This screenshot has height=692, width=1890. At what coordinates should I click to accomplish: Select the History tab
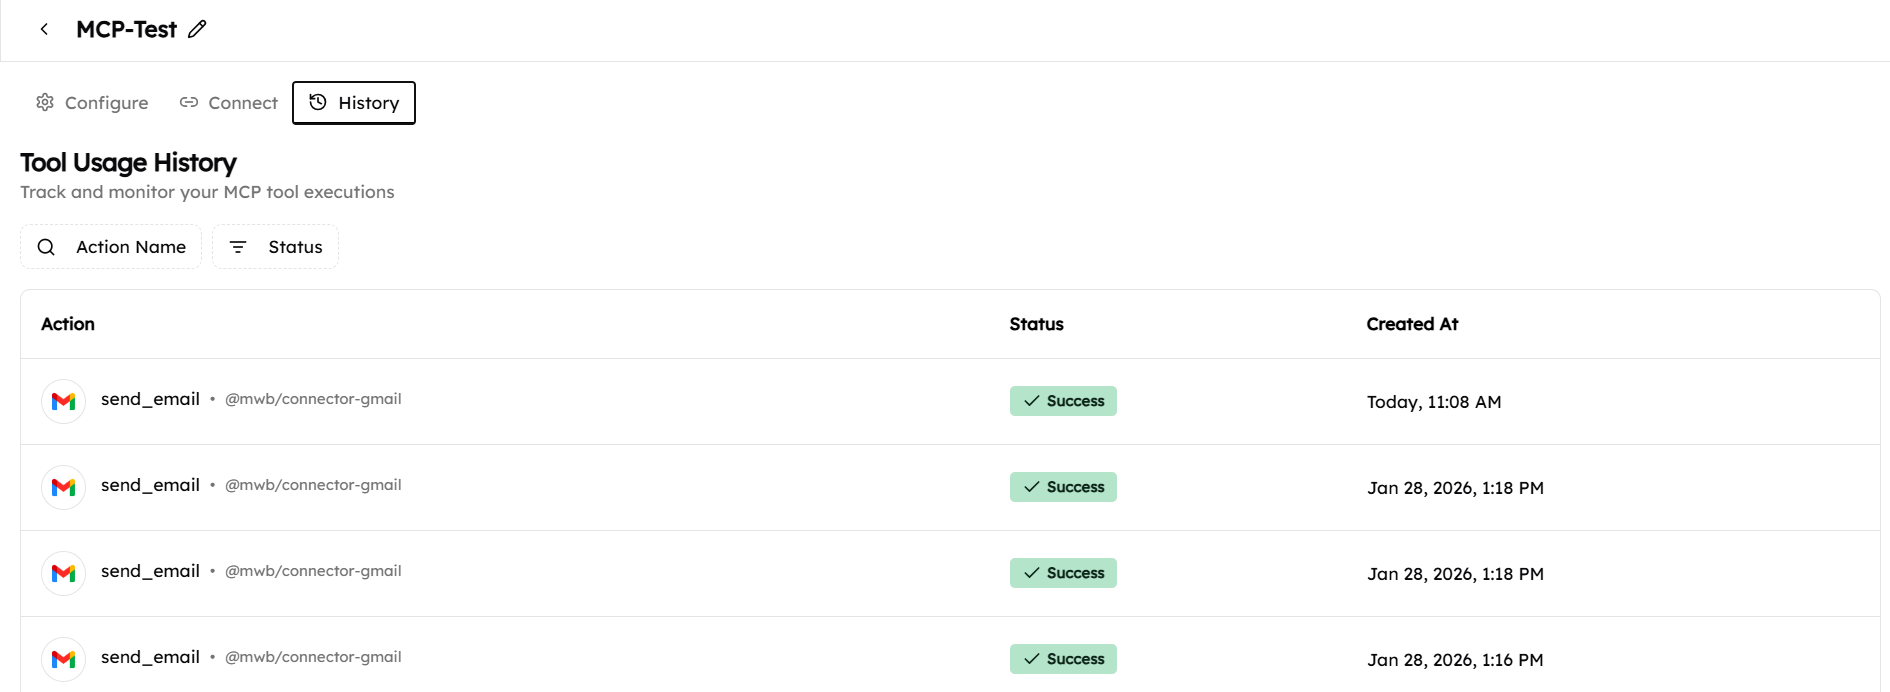[x=354, y=103]
